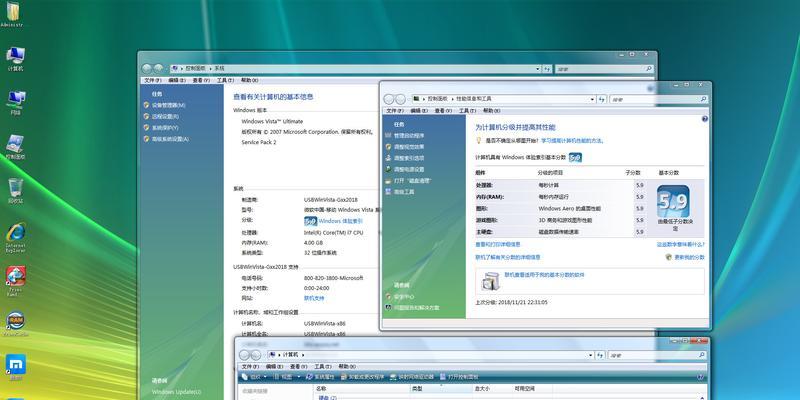Open 文件(F) menu in the System window
The width and height of the screenshot is (800, 400).
click(152, 80)
